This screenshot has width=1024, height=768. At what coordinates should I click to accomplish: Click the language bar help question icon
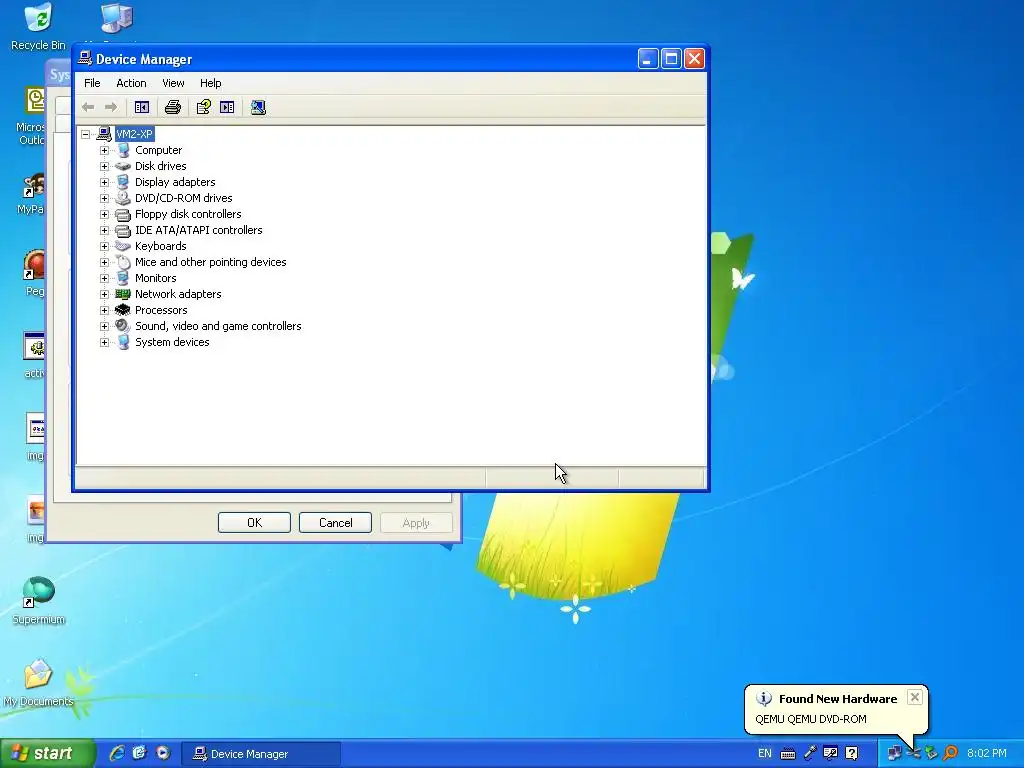(852, 753)
